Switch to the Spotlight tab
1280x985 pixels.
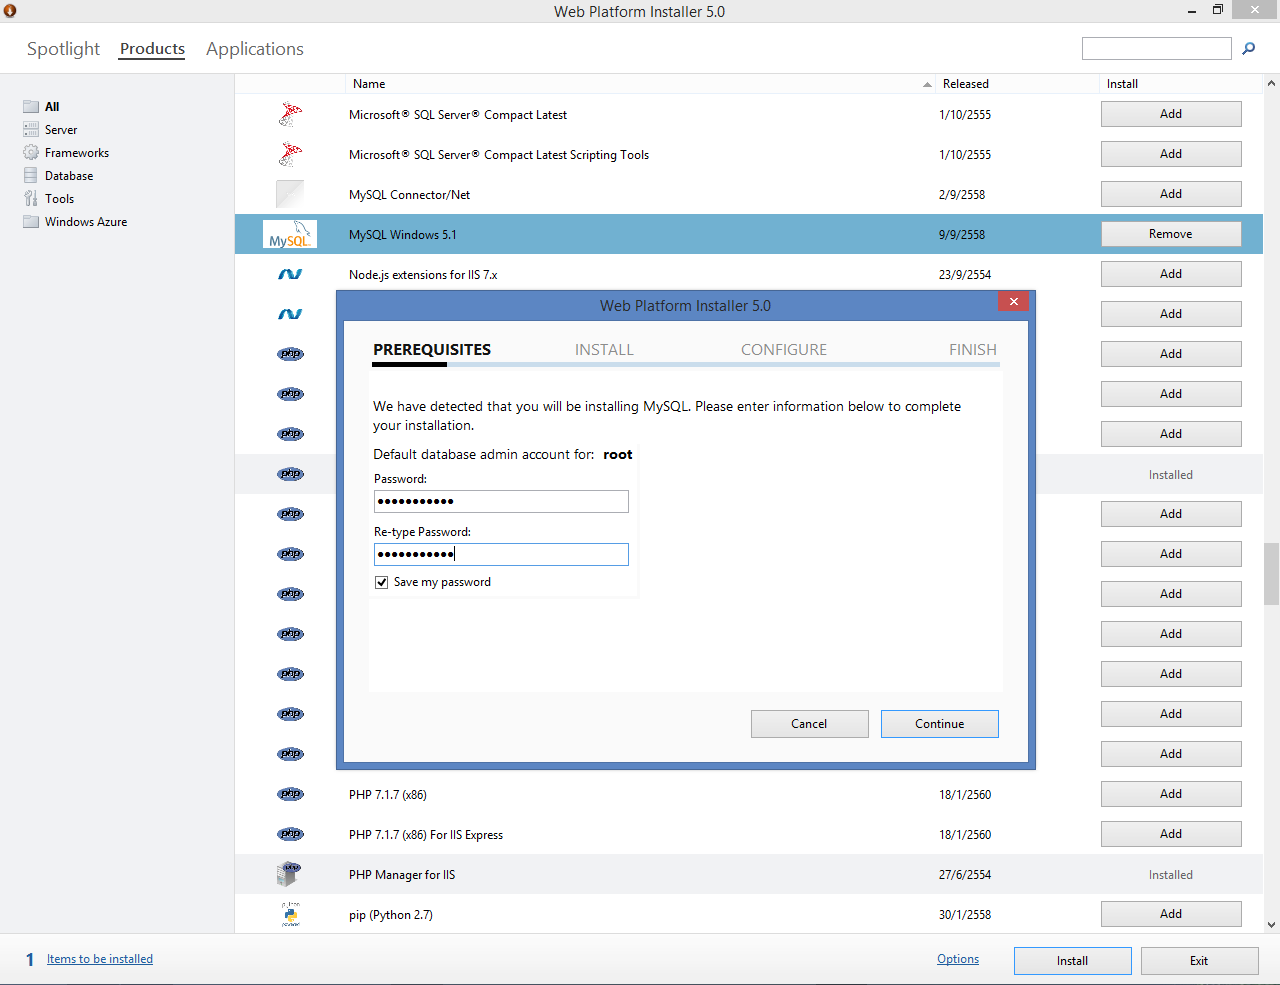(x=63, y=49)
